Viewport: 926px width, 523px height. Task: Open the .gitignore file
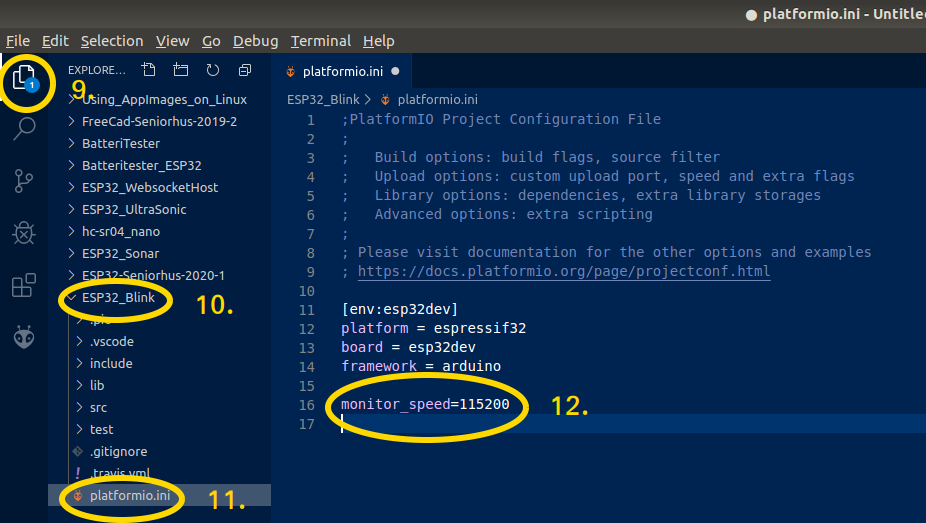[159, 452]
